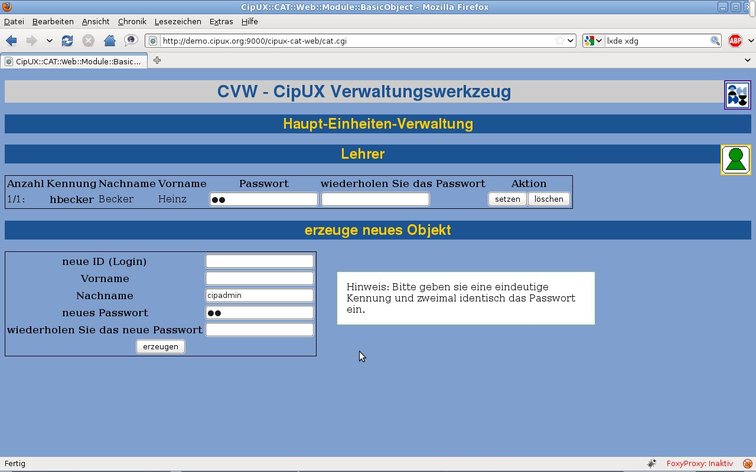Open the Chronik menu

tap(132, 22)
